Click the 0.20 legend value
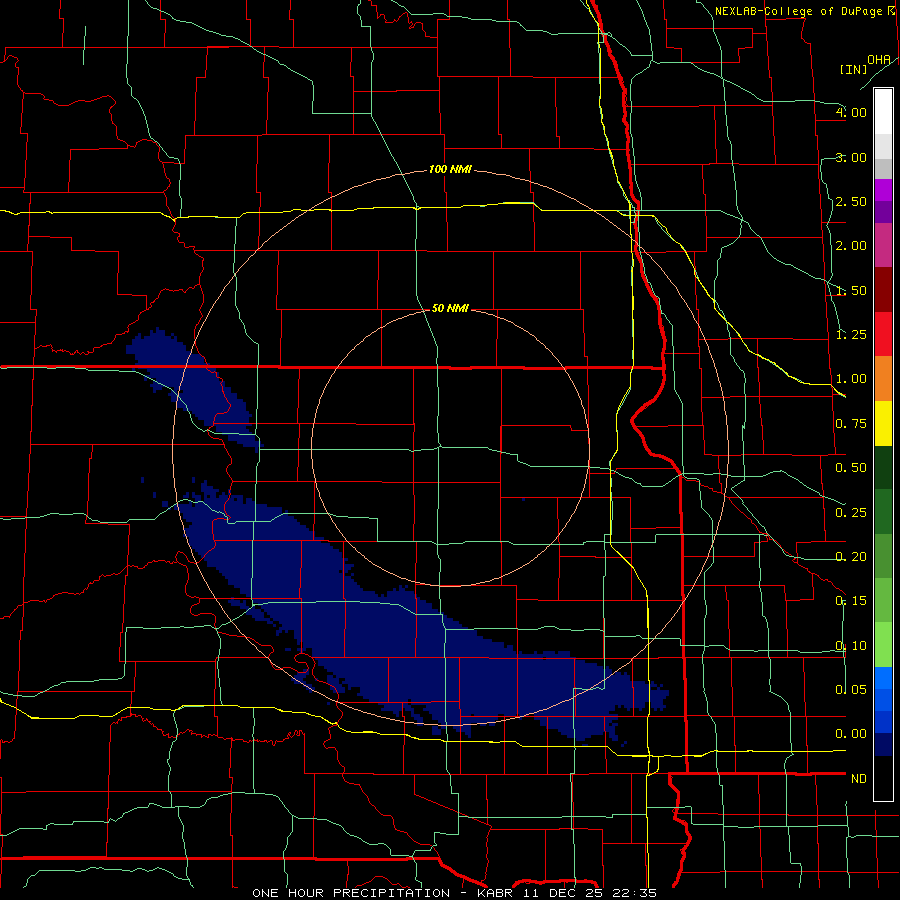This screenshot has height=900, width=900. (x=851, y=557)
